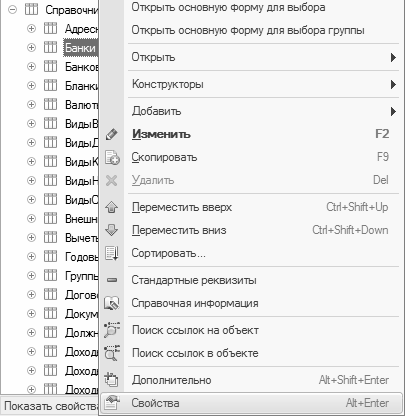Image resolution: width=405 pixels, height=416 pixels.
Task: Click the up-arrow icon for Переместить вверх
Action: pos(111,207)
